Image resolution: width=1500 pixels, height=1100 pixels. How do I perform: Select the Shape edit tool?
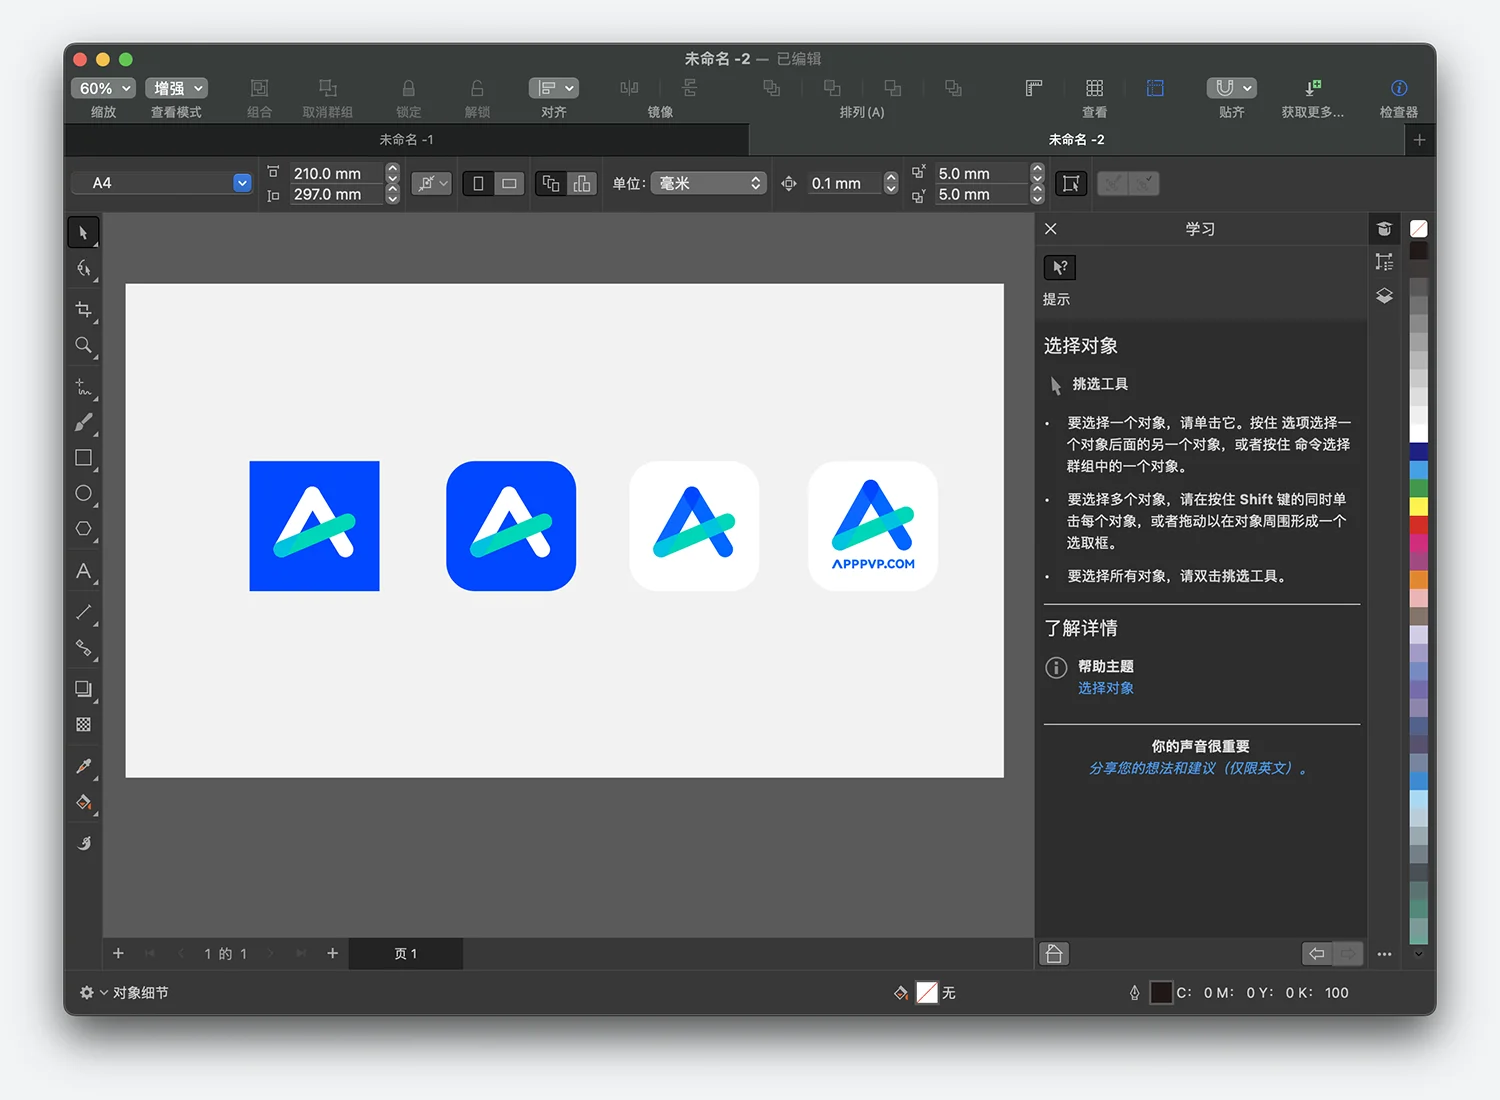pos(83,269)
